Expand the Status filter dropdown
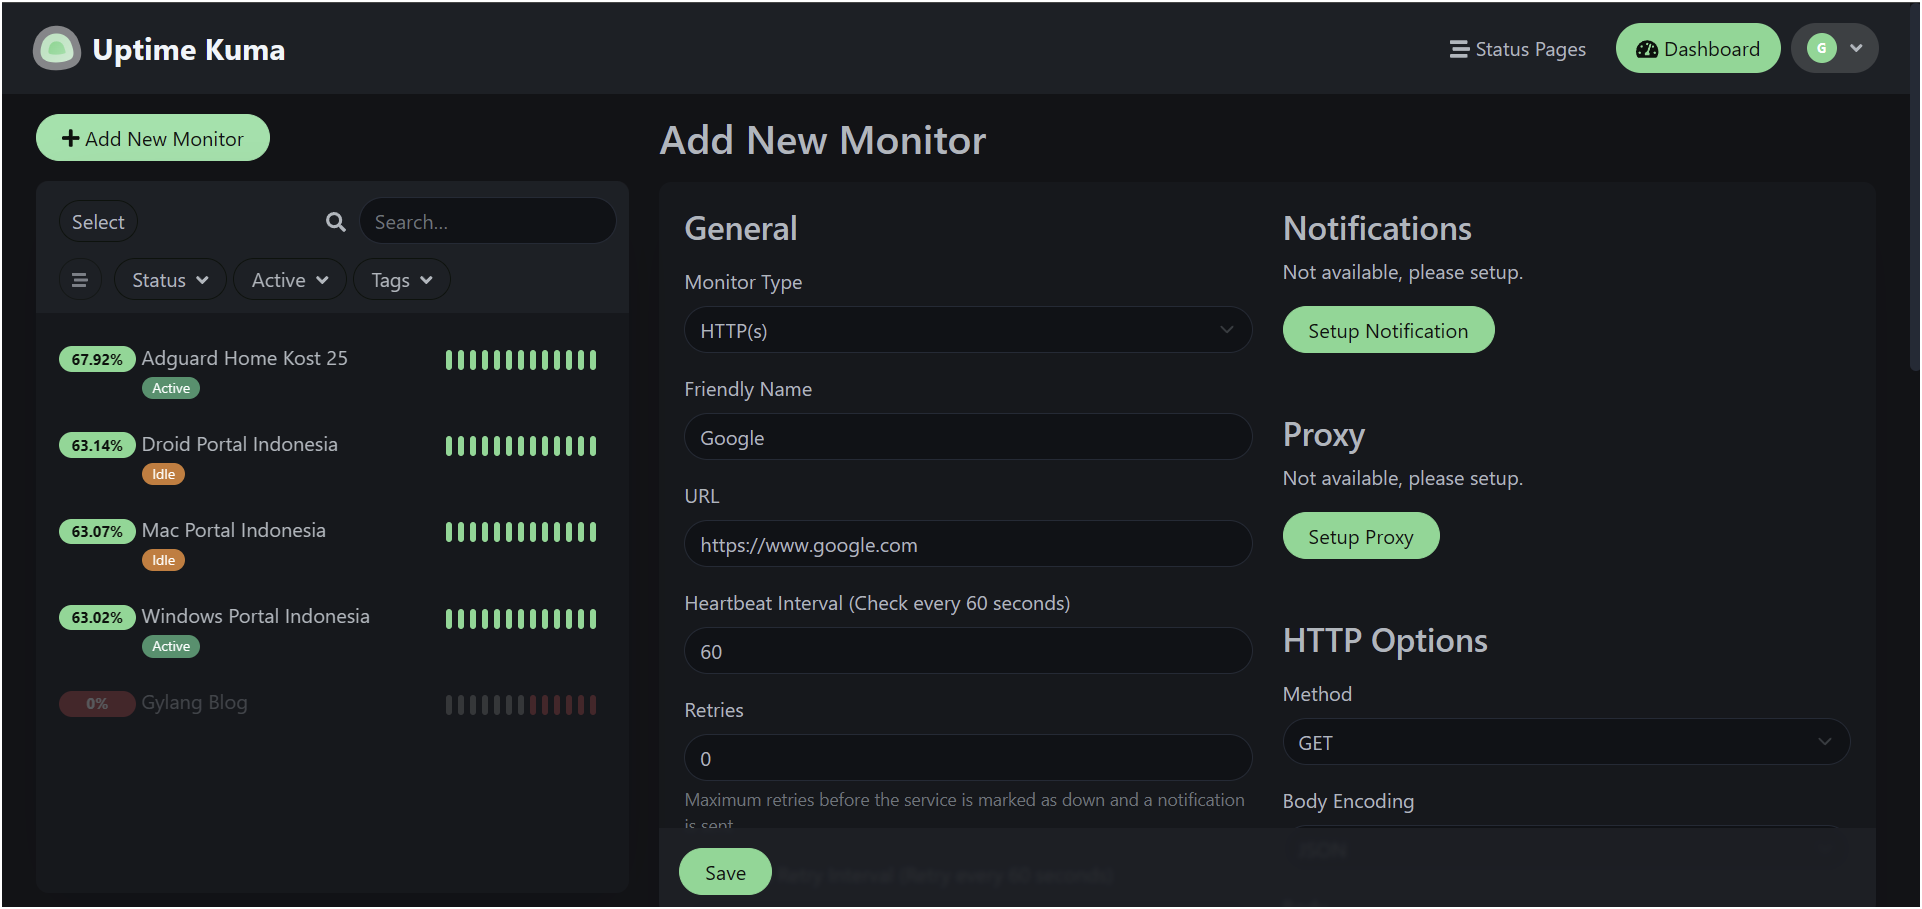 click(170, 280)
